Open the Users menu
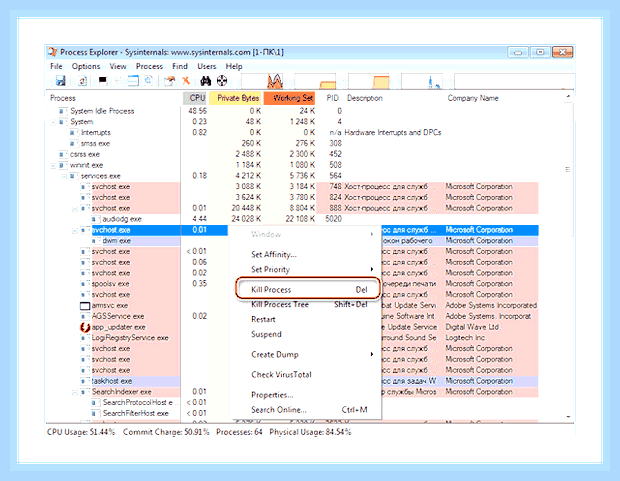Image resolution: width=620 pixels, height=481 pixels. (207, 66)
